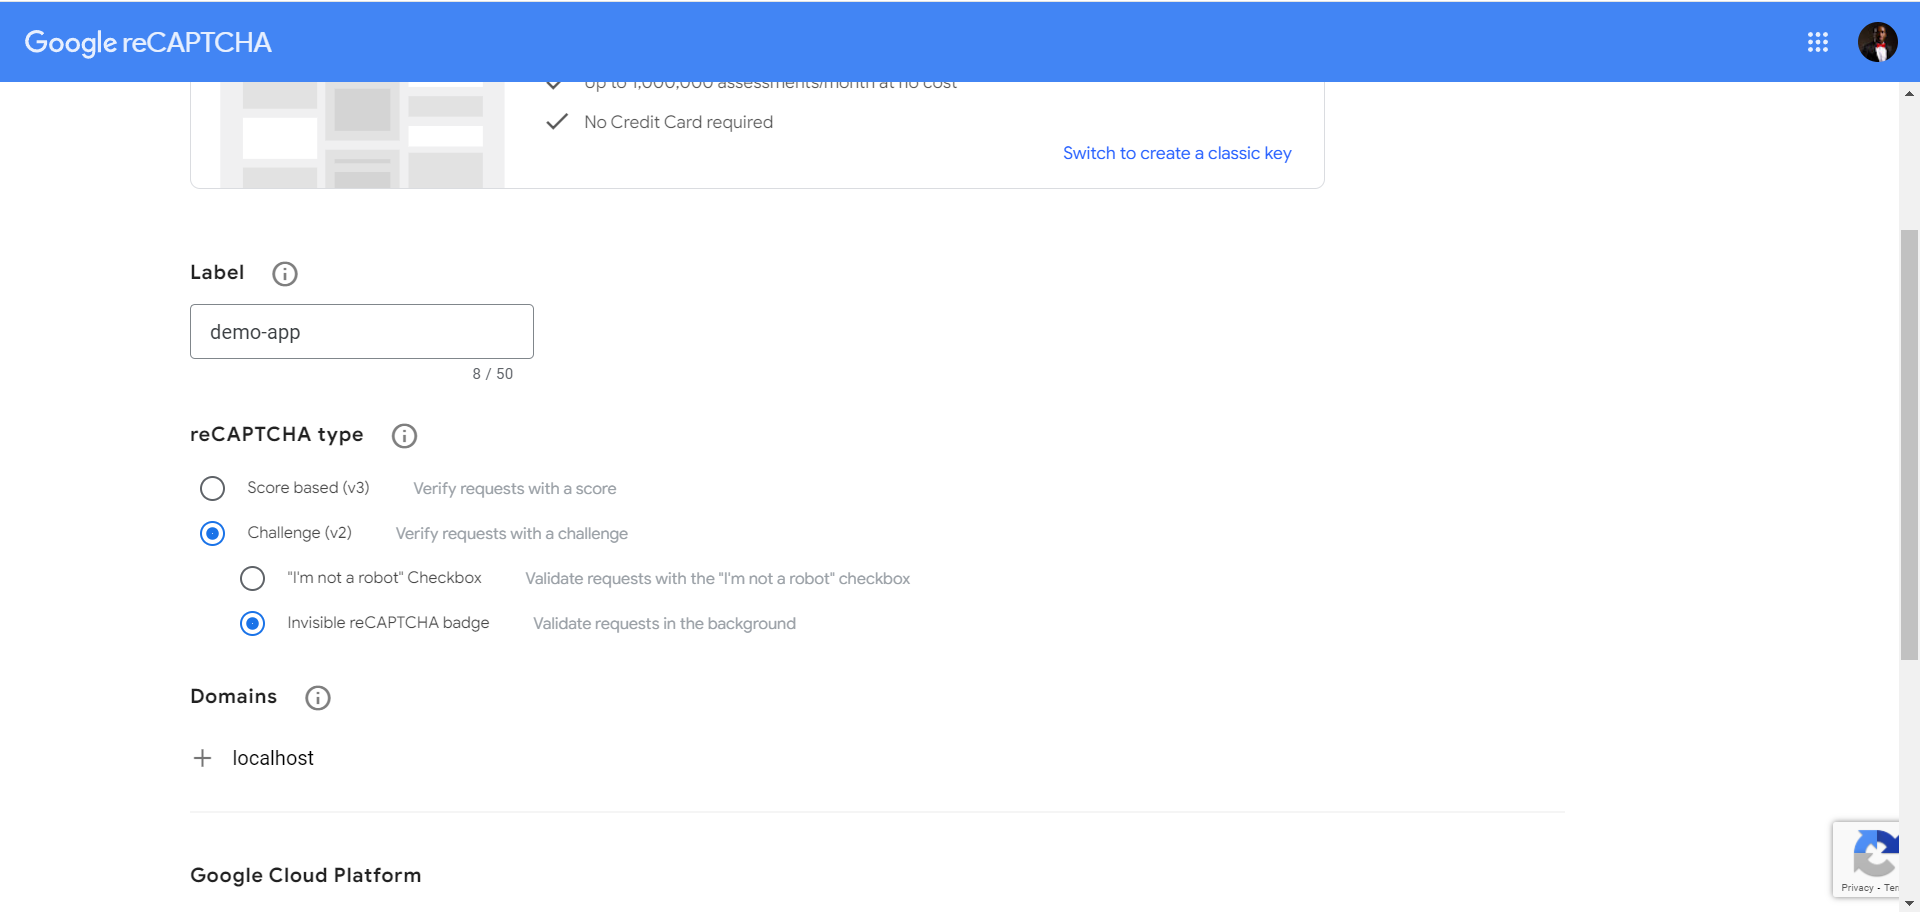Click the 'Verify requests with a score' description

coord(515,489)
